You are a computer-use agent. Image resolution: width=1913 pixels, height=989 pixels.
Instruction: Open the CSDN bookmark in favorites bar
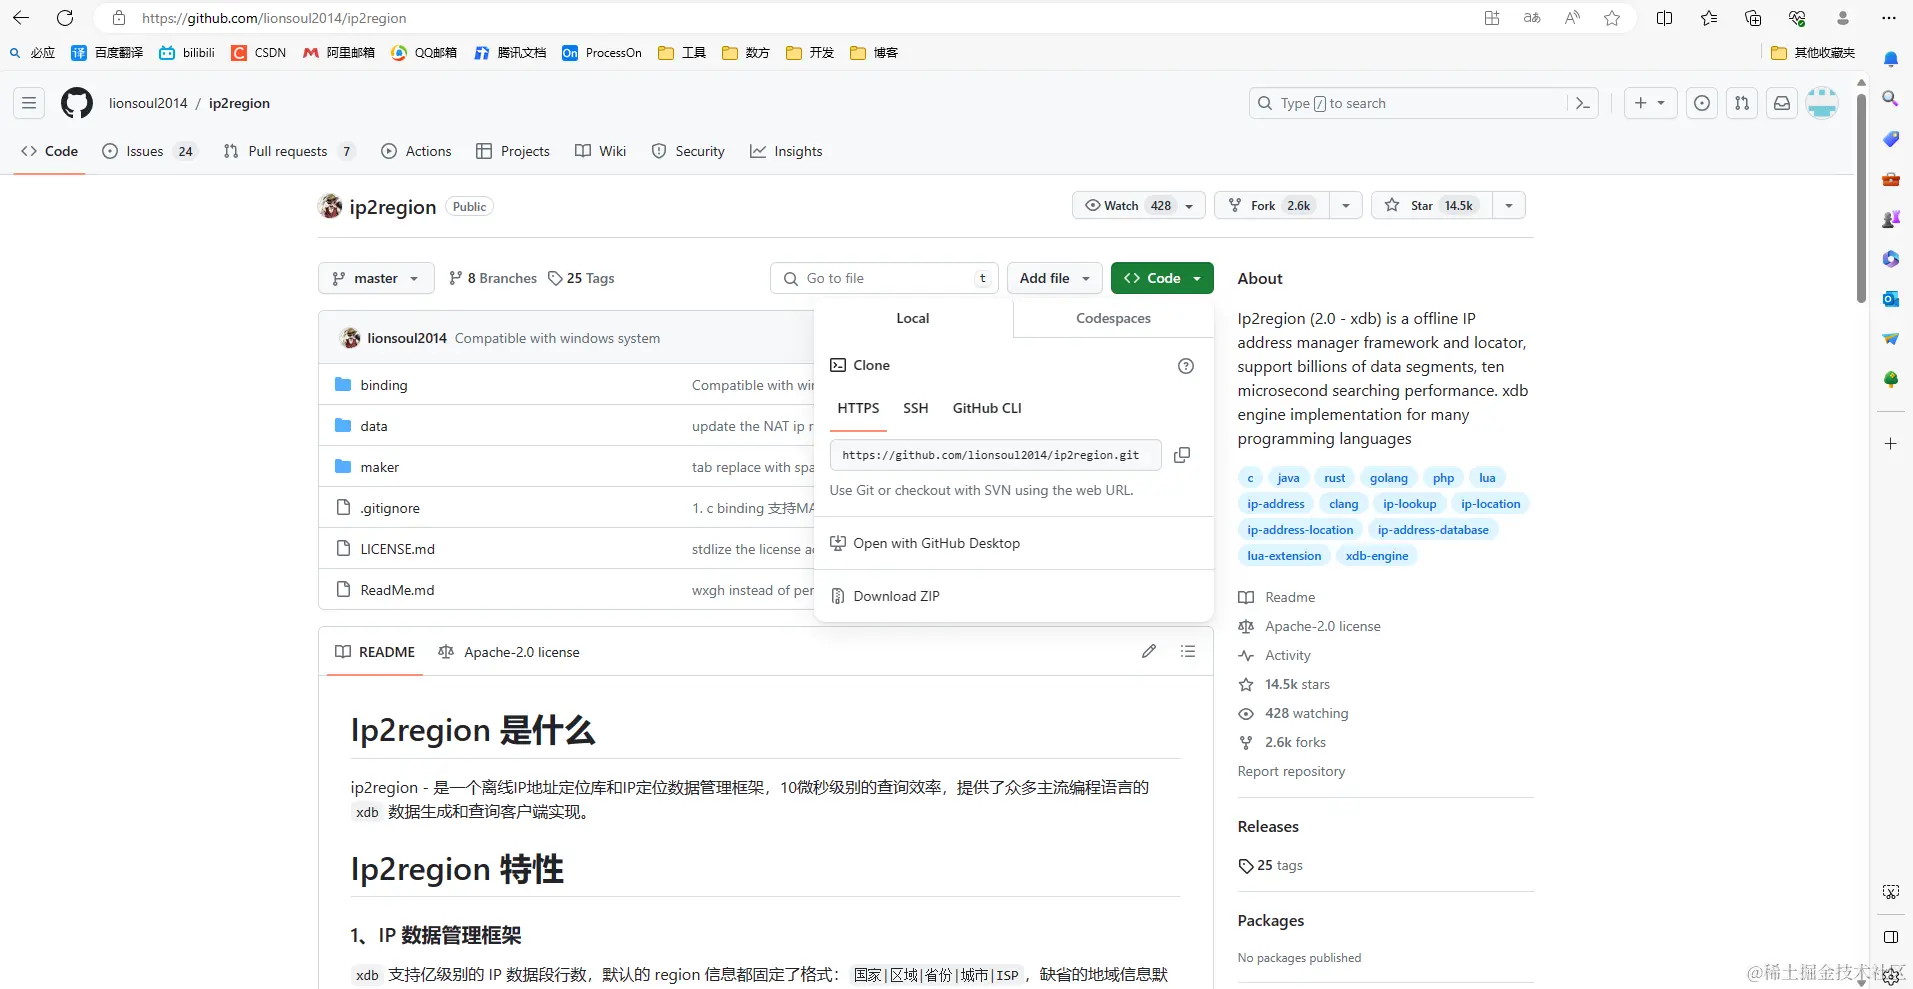click(259, 53)
